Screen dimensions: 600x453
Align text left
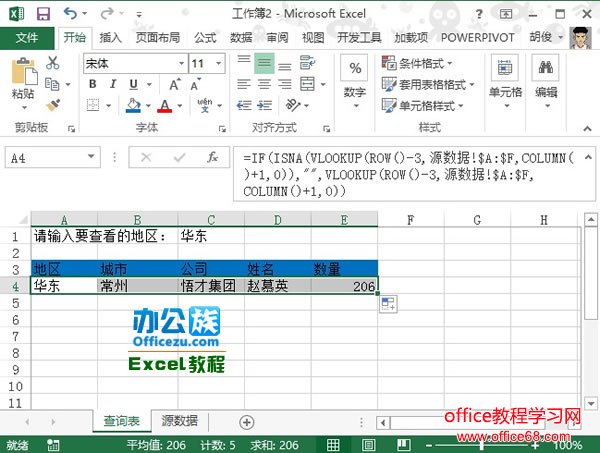pyautogui.click(x=244, y=84)
